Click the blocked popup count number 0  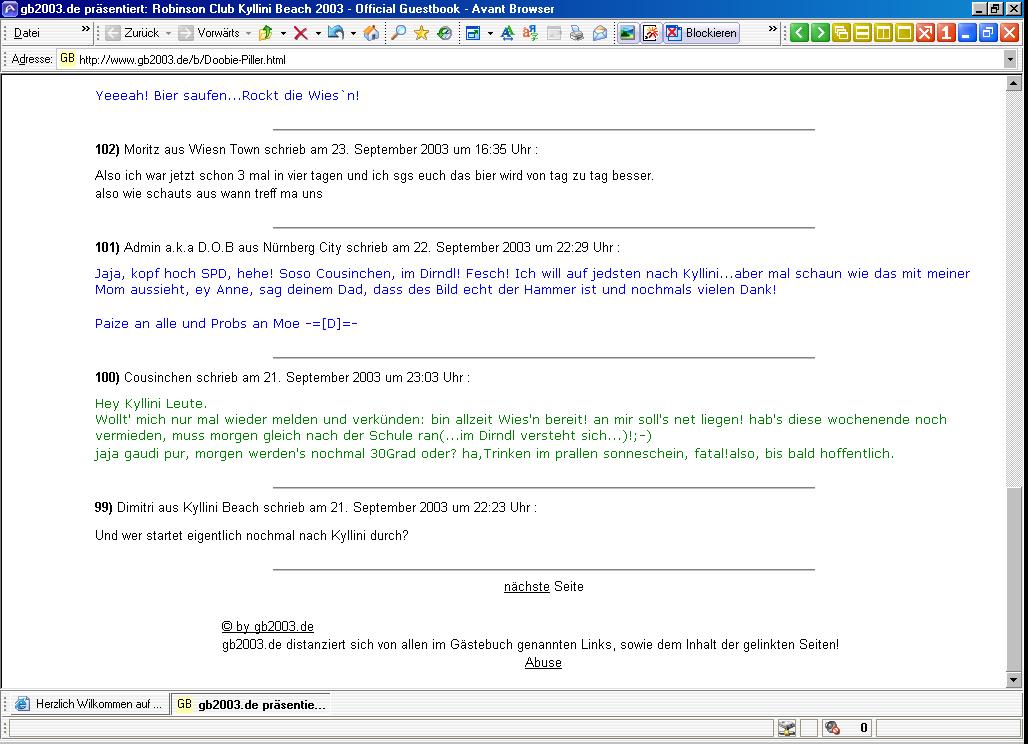tap(863, 728)
